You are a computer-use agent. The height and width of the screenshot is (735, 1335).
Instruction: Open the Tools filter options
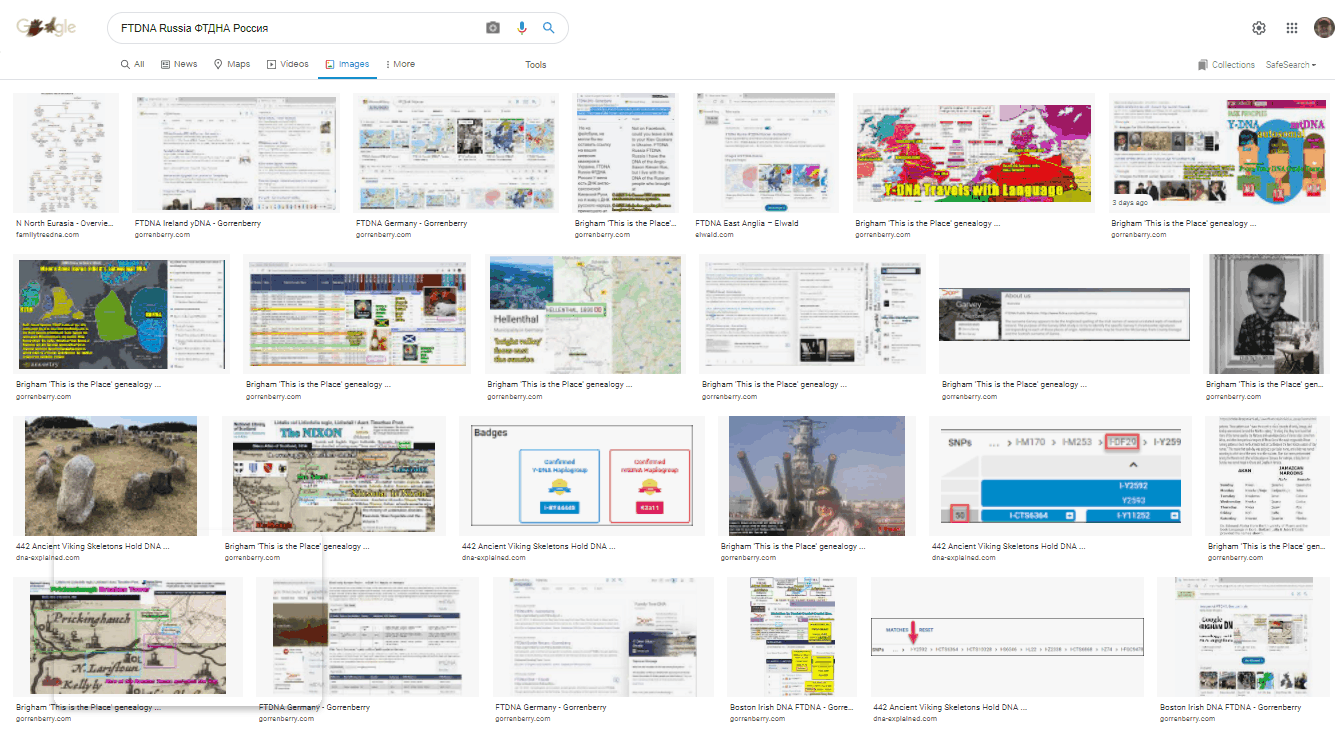(x=536, y=65)
